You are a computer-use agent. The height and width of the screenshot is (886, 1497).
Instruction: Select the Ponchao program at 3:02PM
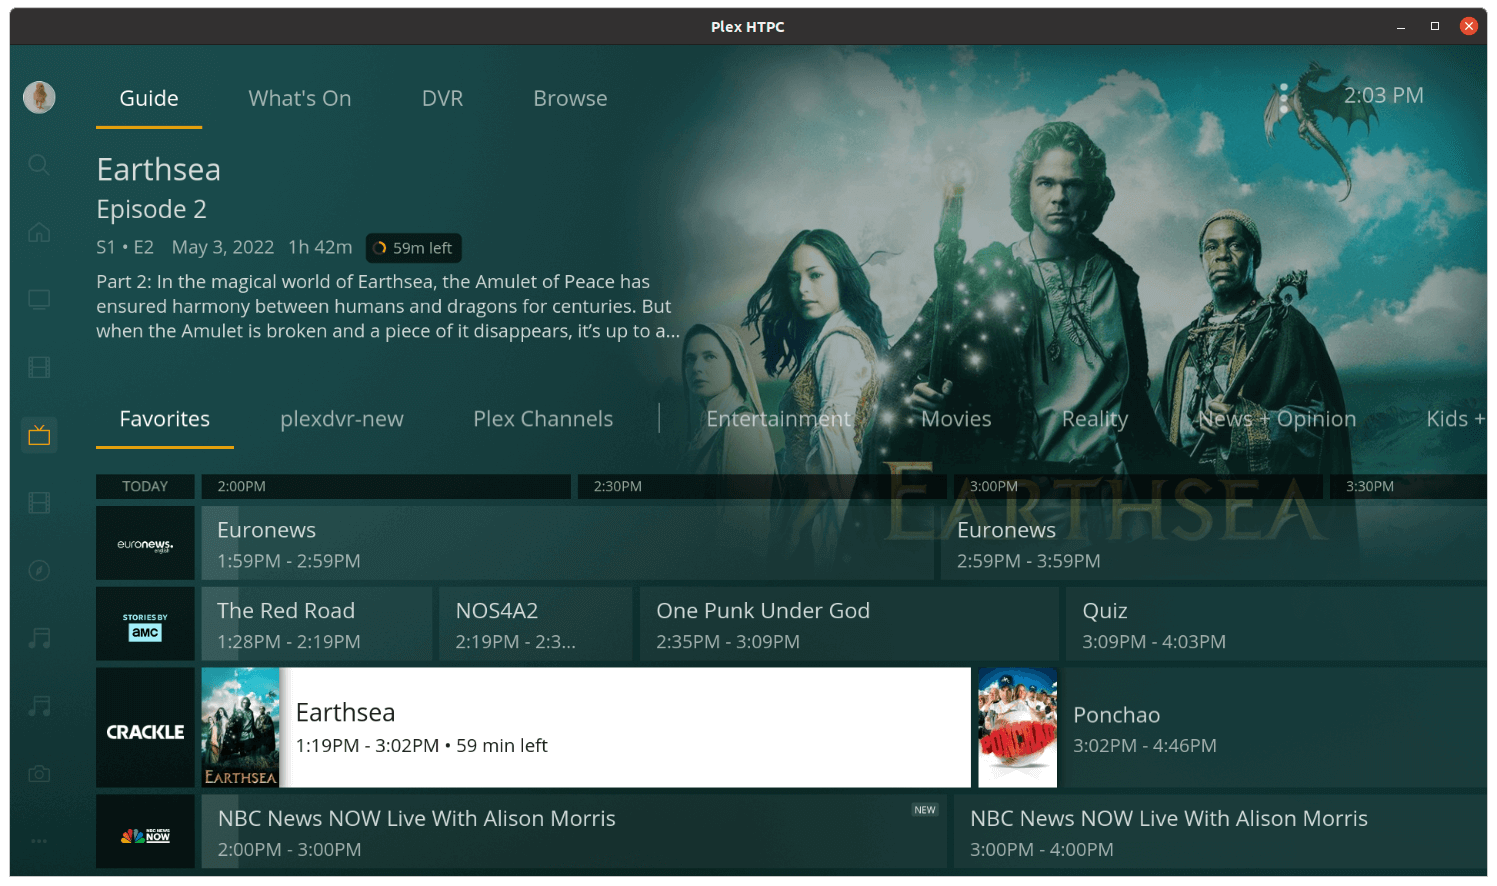tap(1232, 728)
